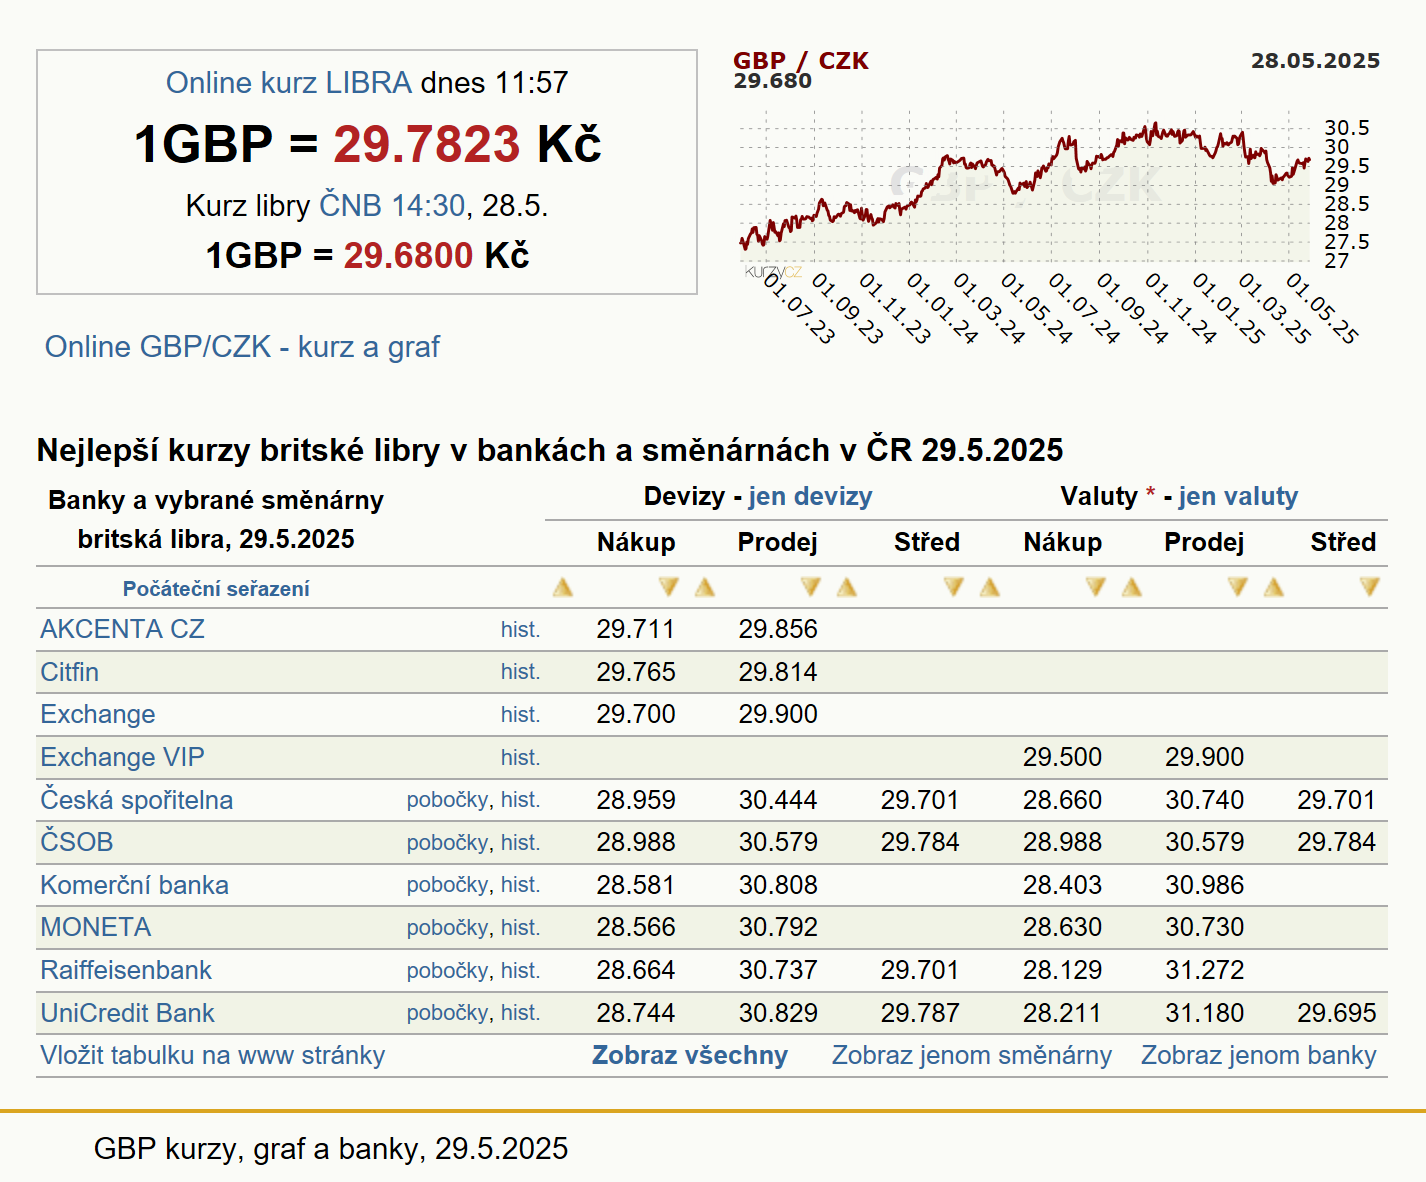View AKCENTA CZ hist. rate history
Screen dimensions: 1426x1182
pos(520,630)
